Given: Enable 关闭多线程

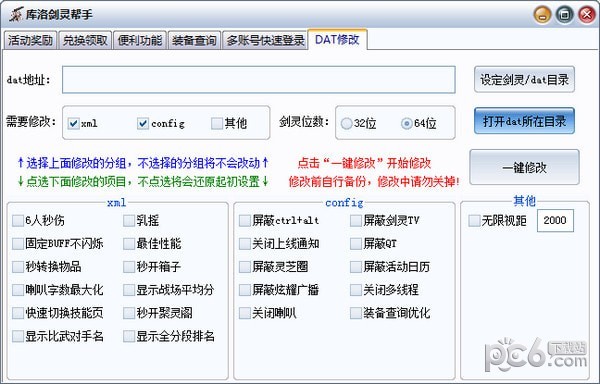Looking at the screenshot, I should [356, 290].
